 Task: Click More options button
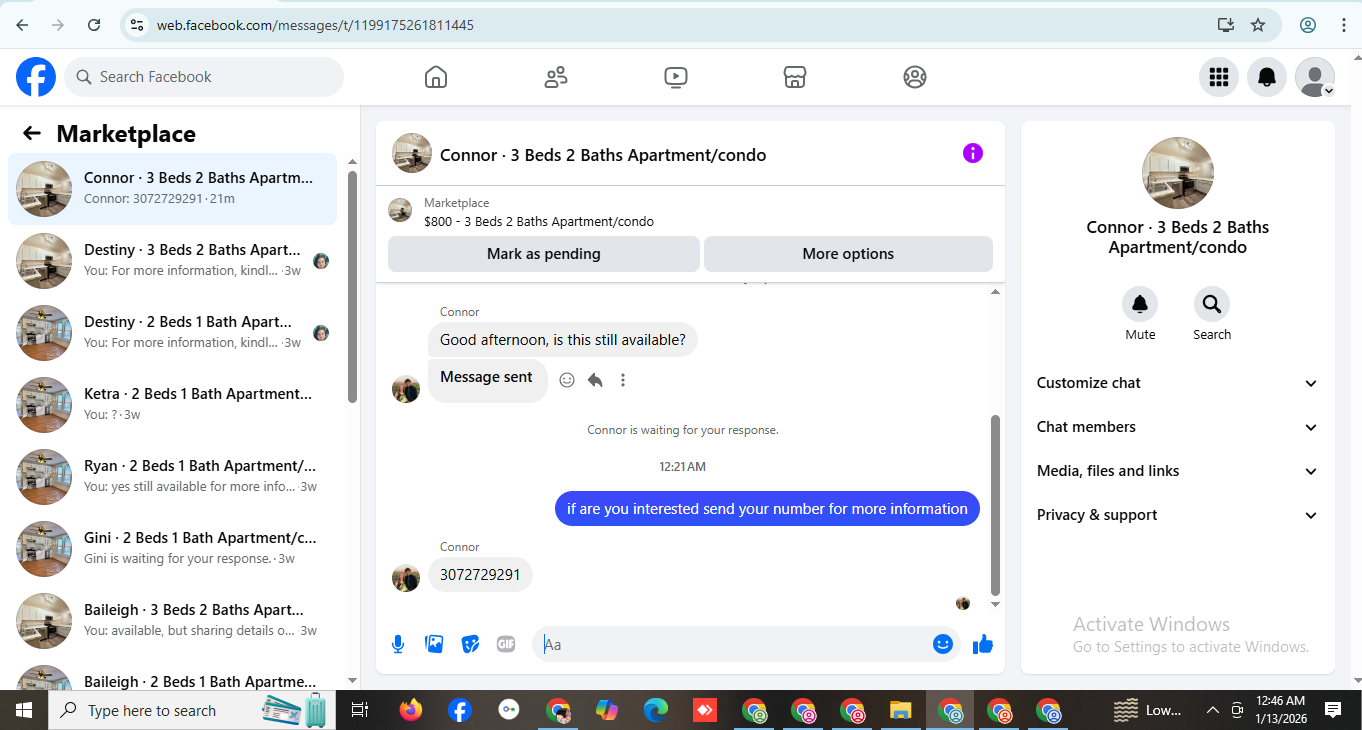848,254
